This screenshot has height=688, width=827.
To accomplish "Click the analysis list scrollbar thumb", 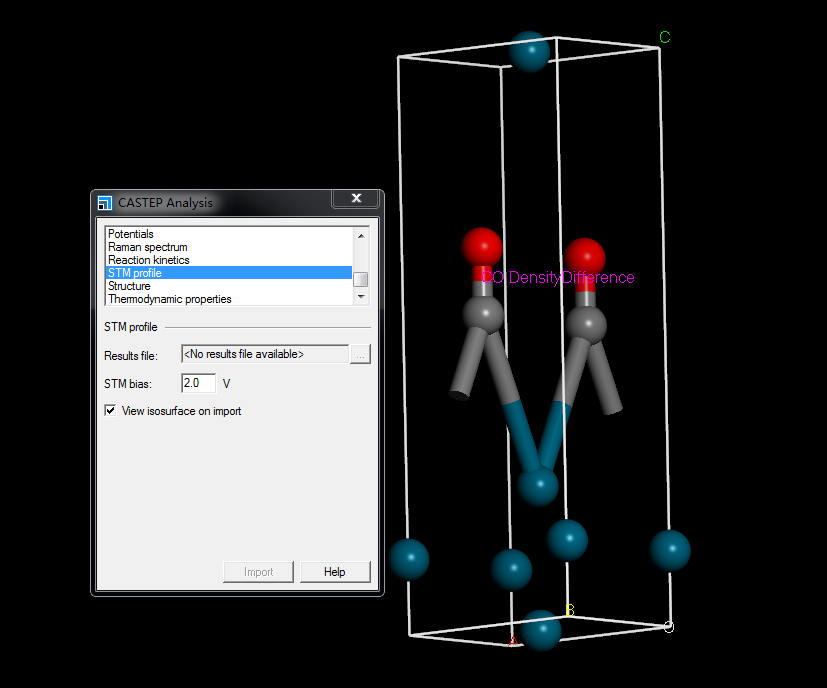I will [x=361, y=279].
